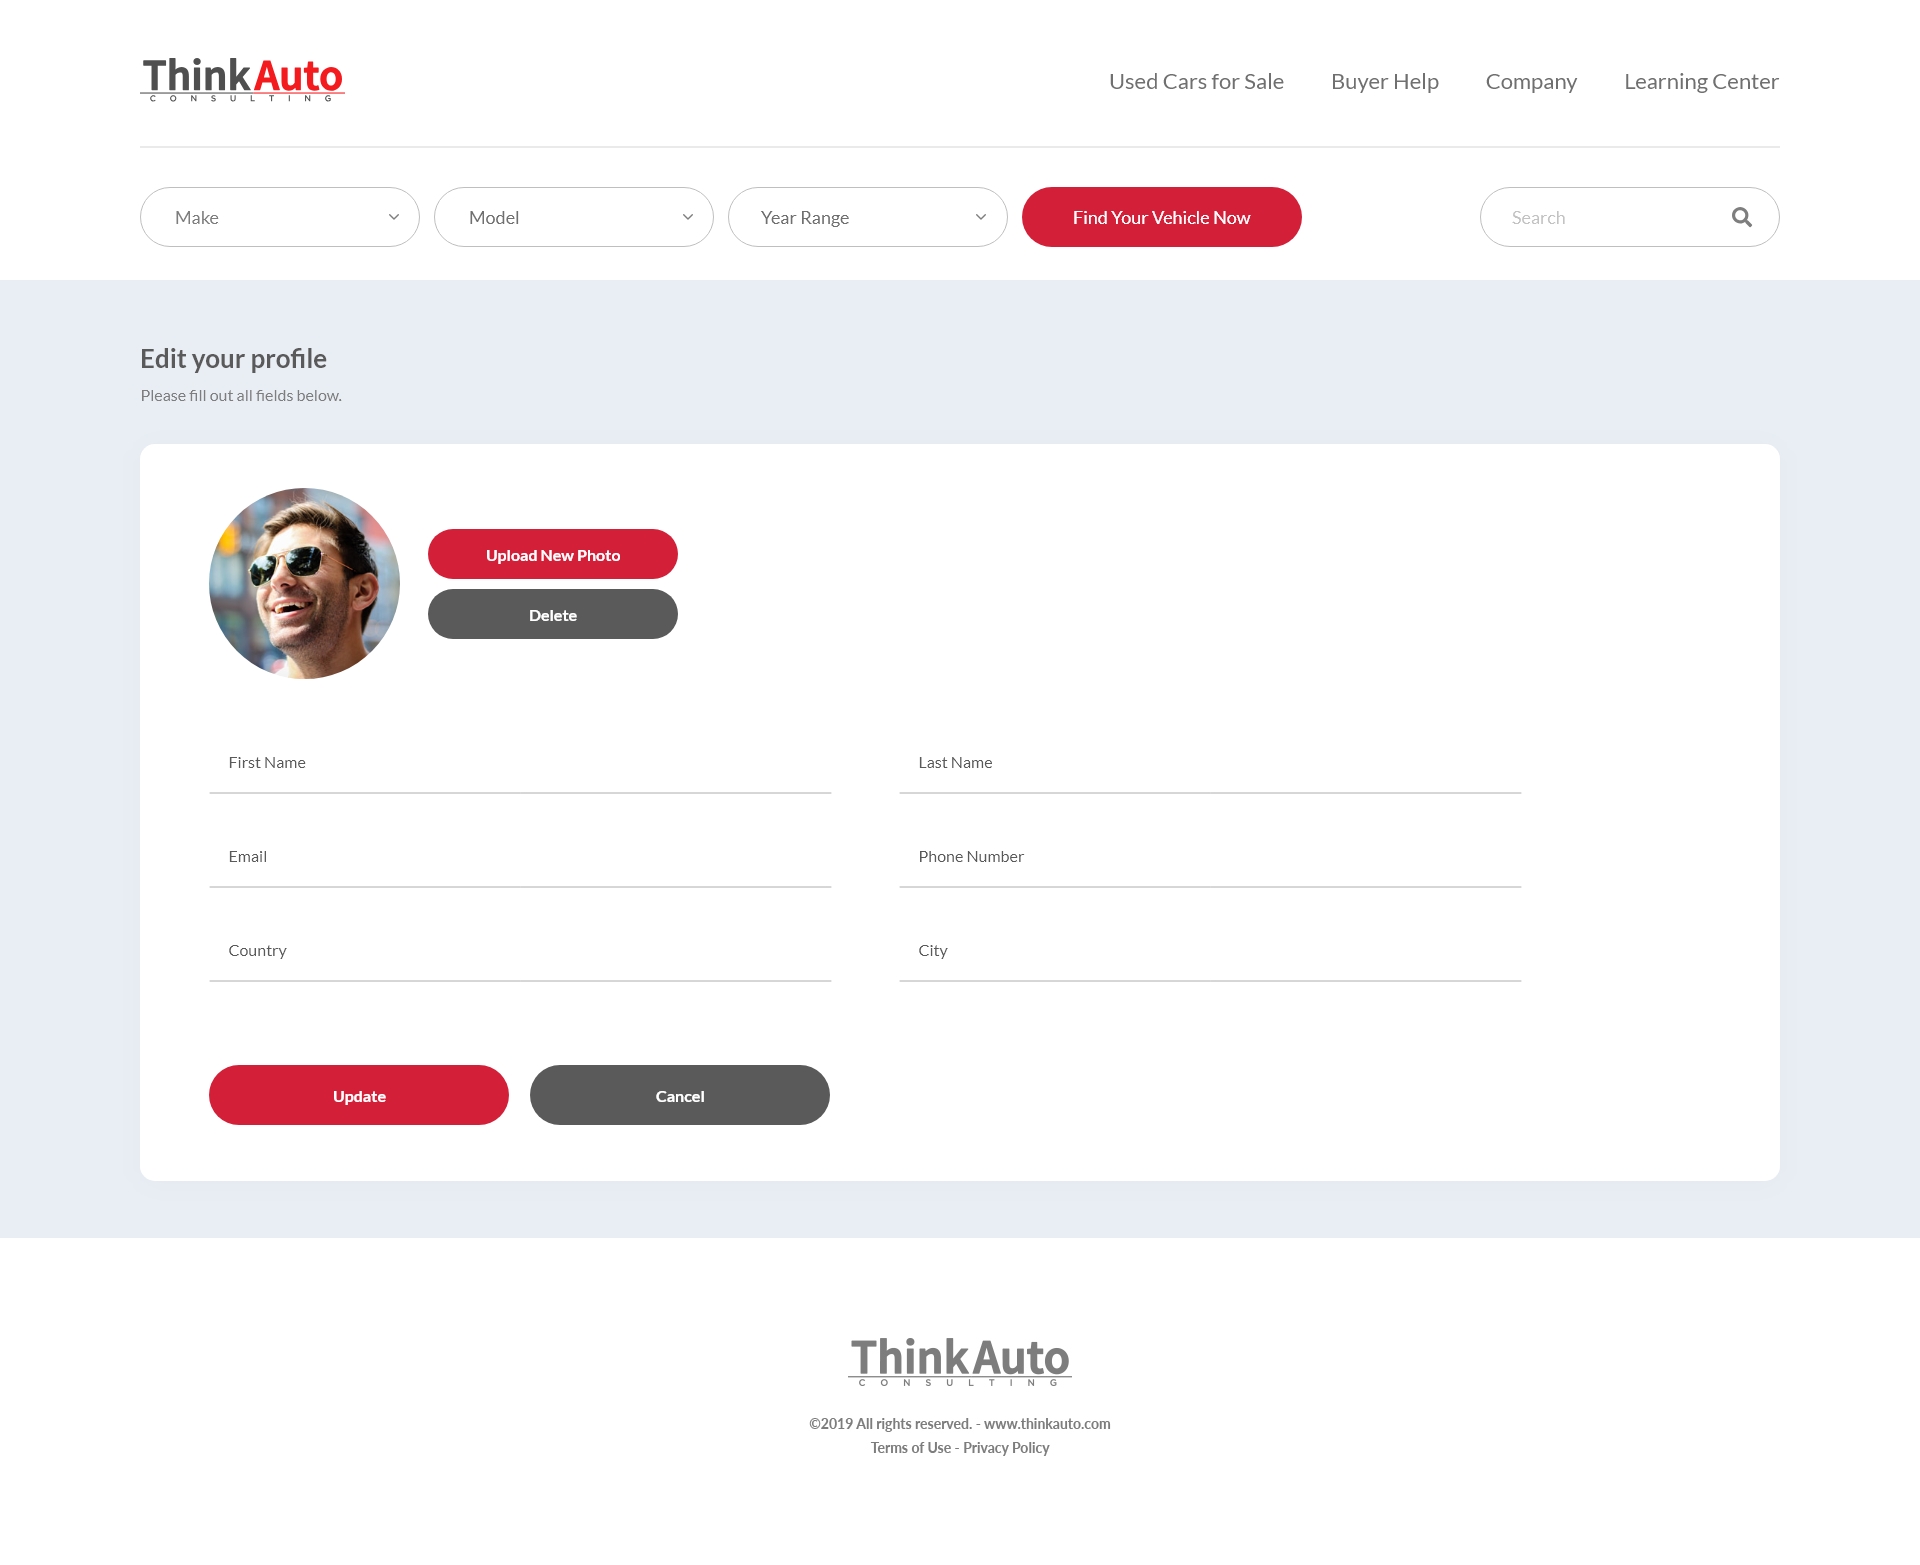Cancel profile editing
The image size is (1920, 1565).
[680, 1095]
